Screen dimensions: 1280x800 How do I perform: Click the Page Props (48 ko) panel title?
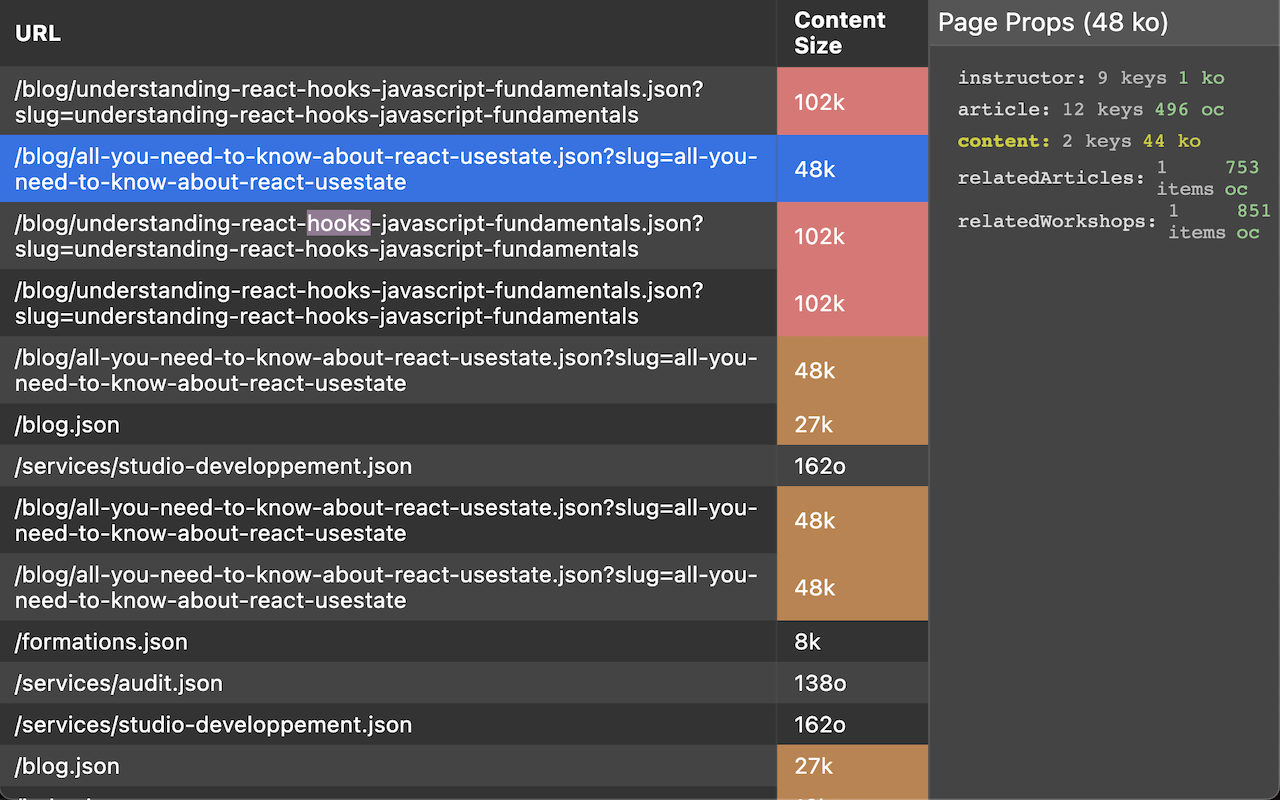pos(1052,23)
